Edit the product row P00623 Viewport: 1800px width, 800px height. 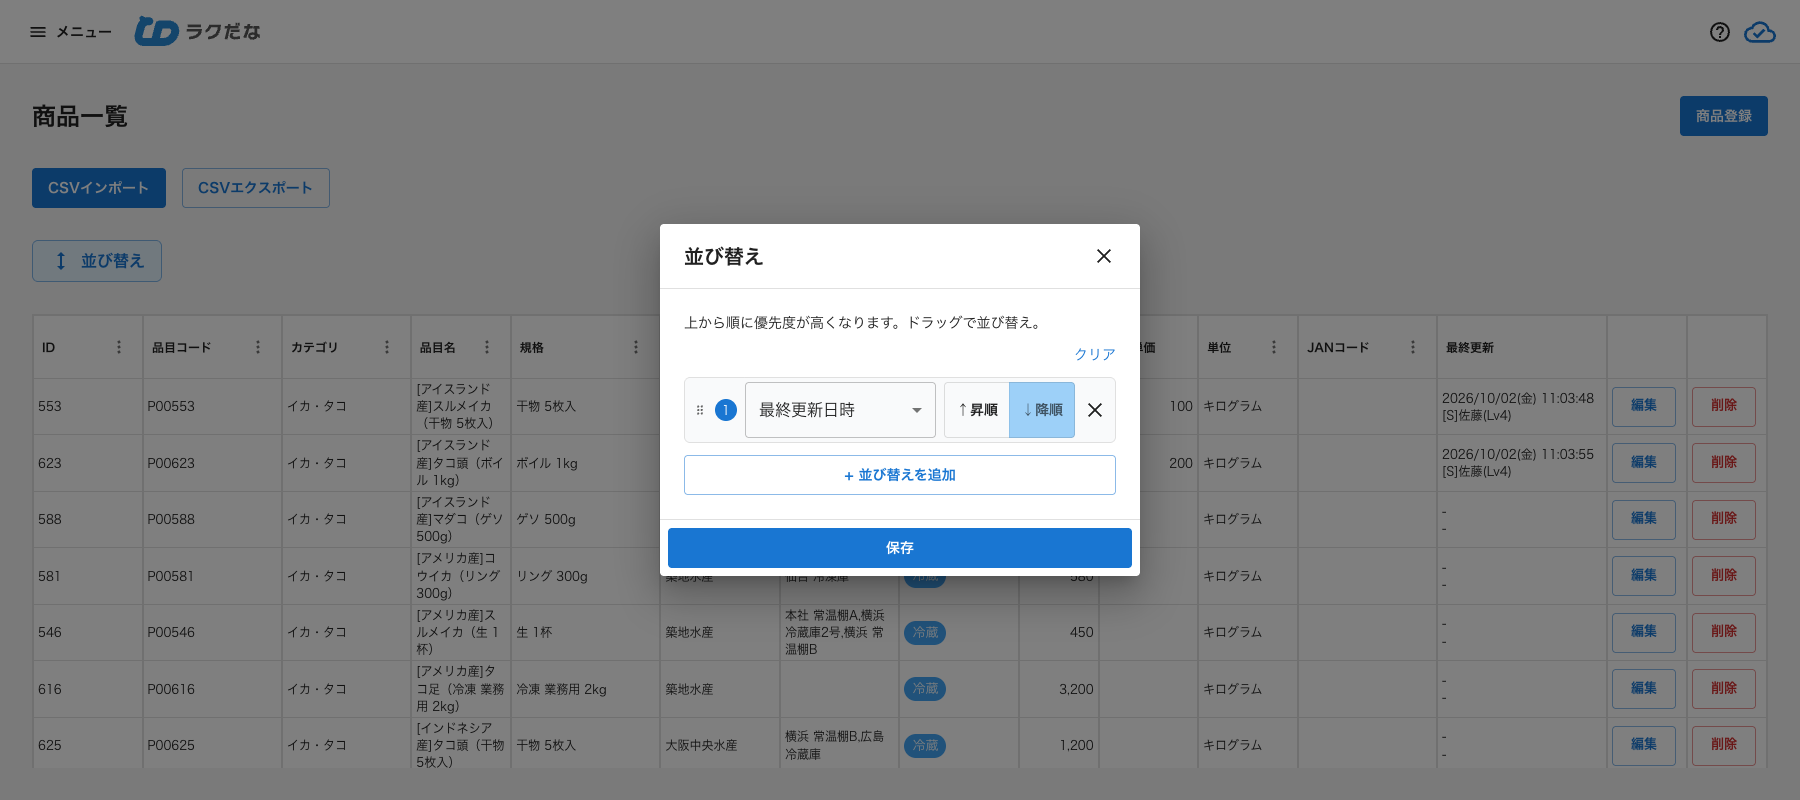coord(1644,463)
